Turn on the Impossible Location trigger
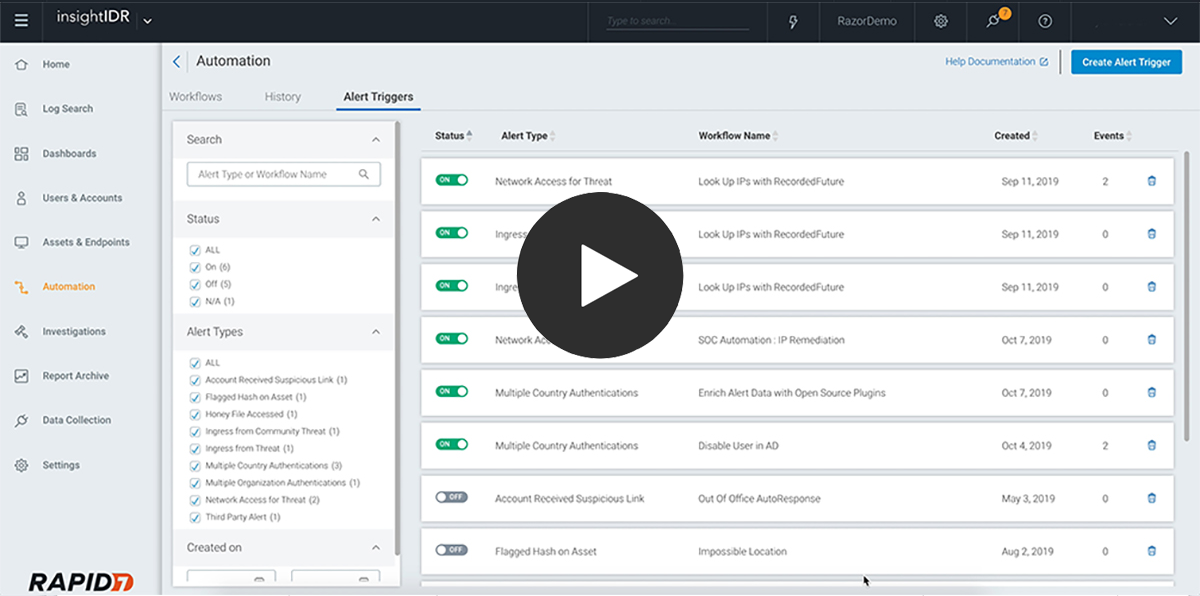This screenshot has width=1200, height=596. tap(452, 550)
